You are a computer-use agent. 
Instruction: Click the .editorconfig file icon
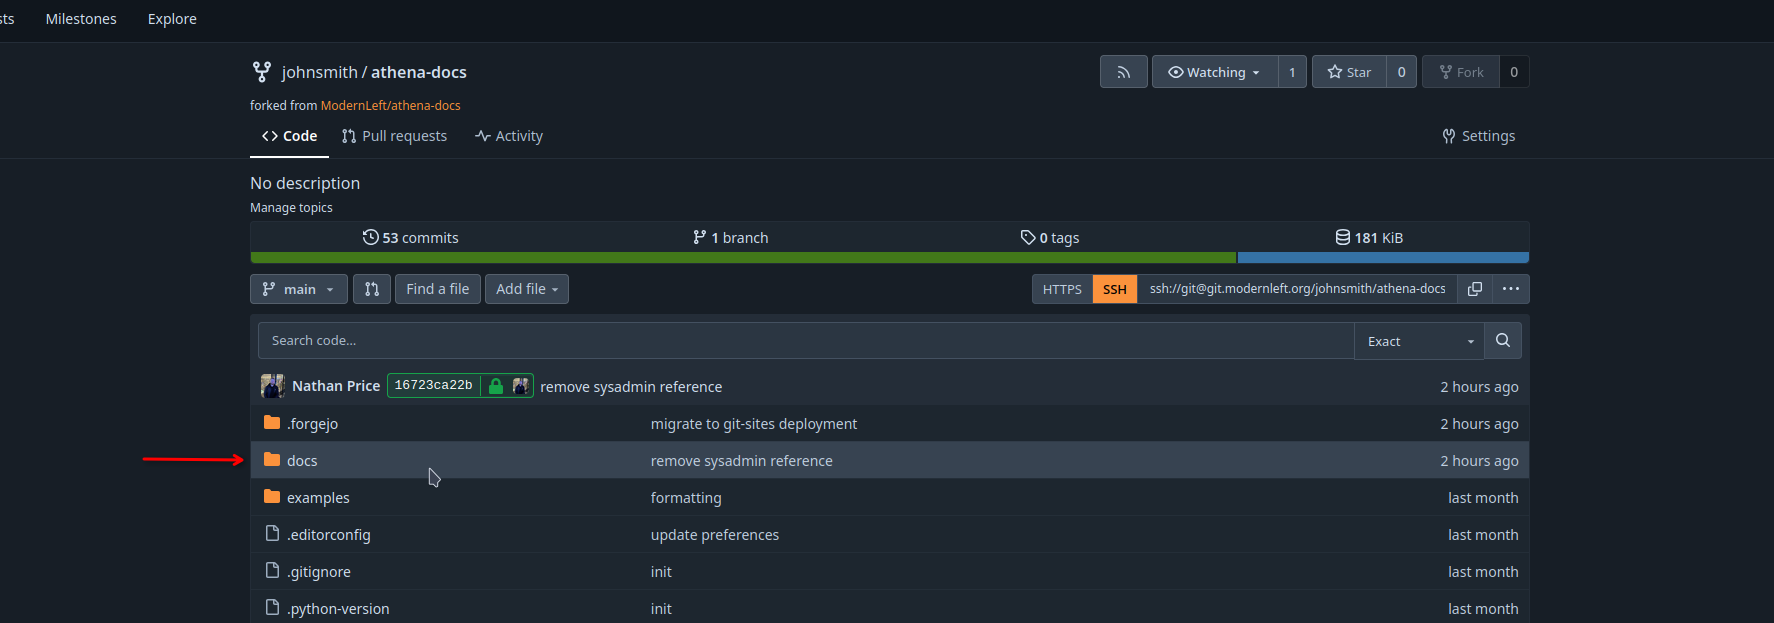(272, 534)
